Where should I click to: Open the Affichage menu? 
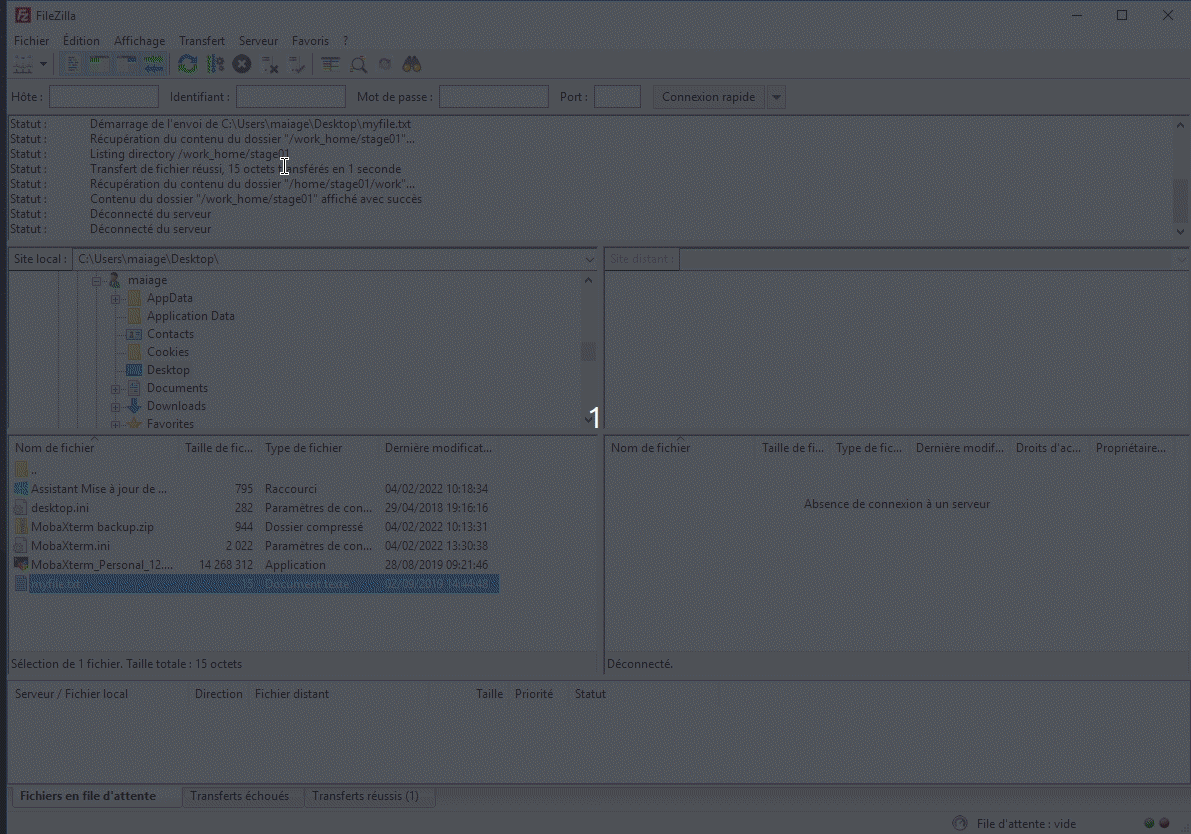(x=139, y=41)
